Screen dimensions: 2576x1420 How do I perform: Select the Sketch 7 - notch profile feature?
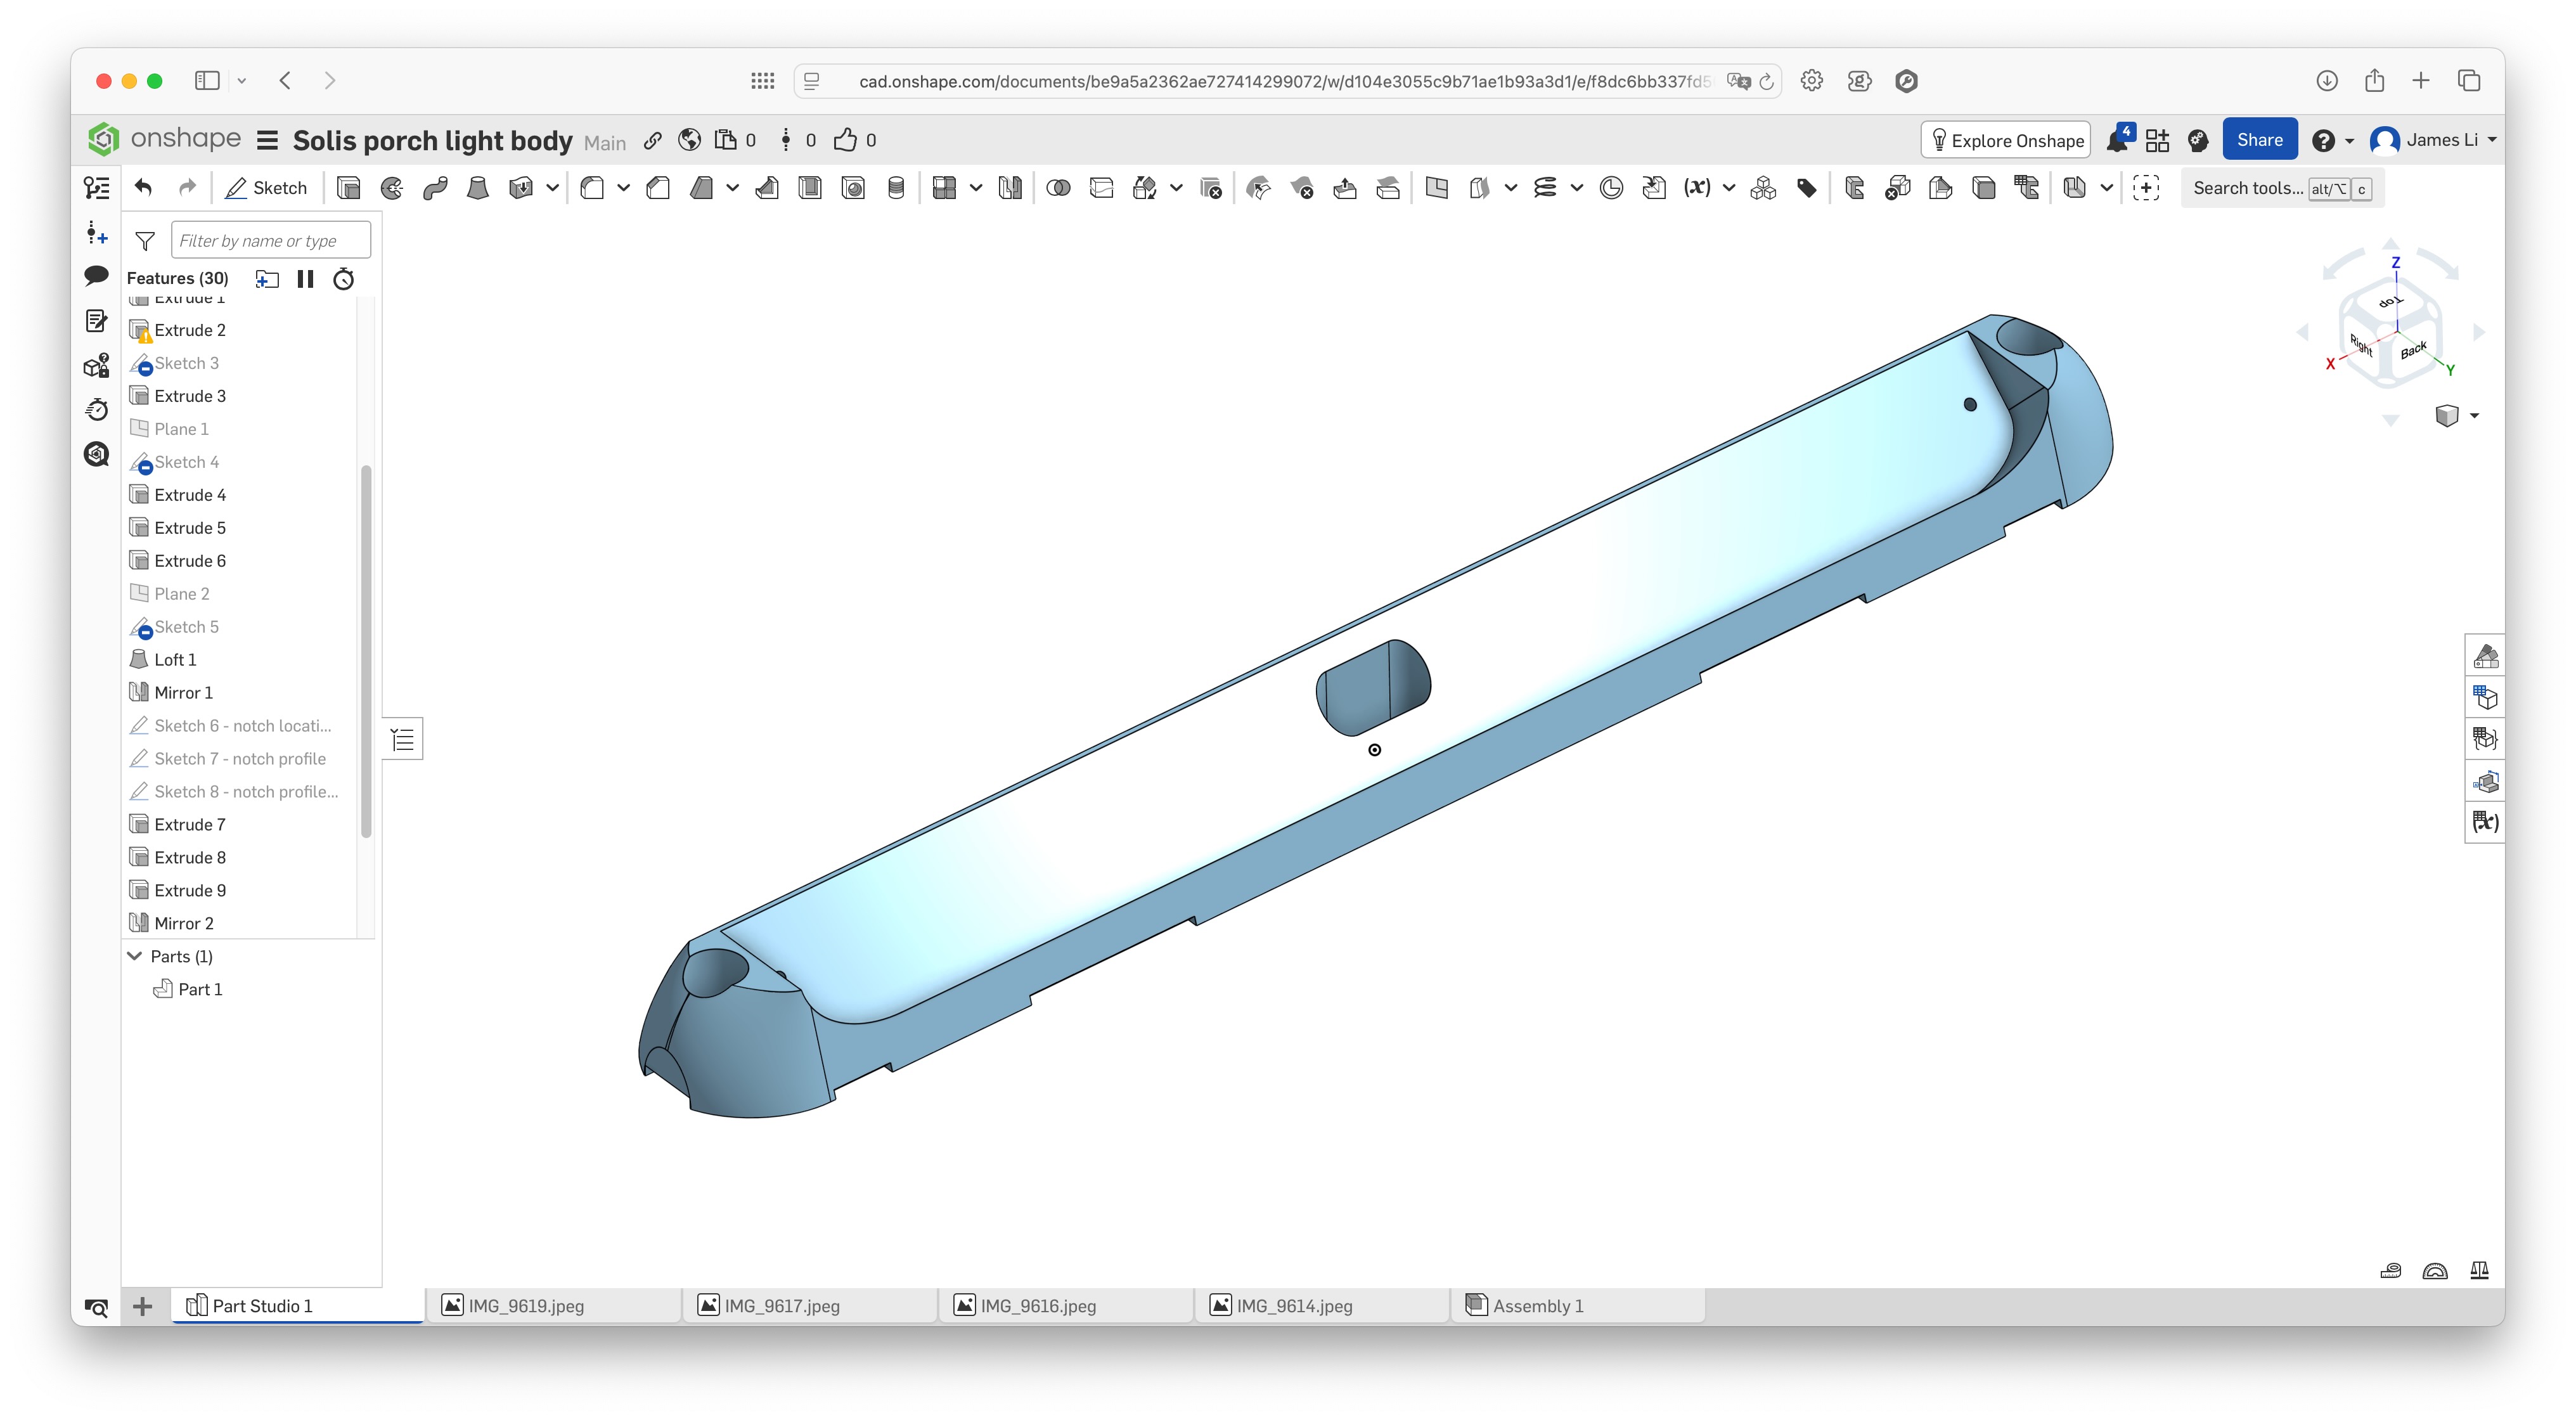click(x=240, y=759)
